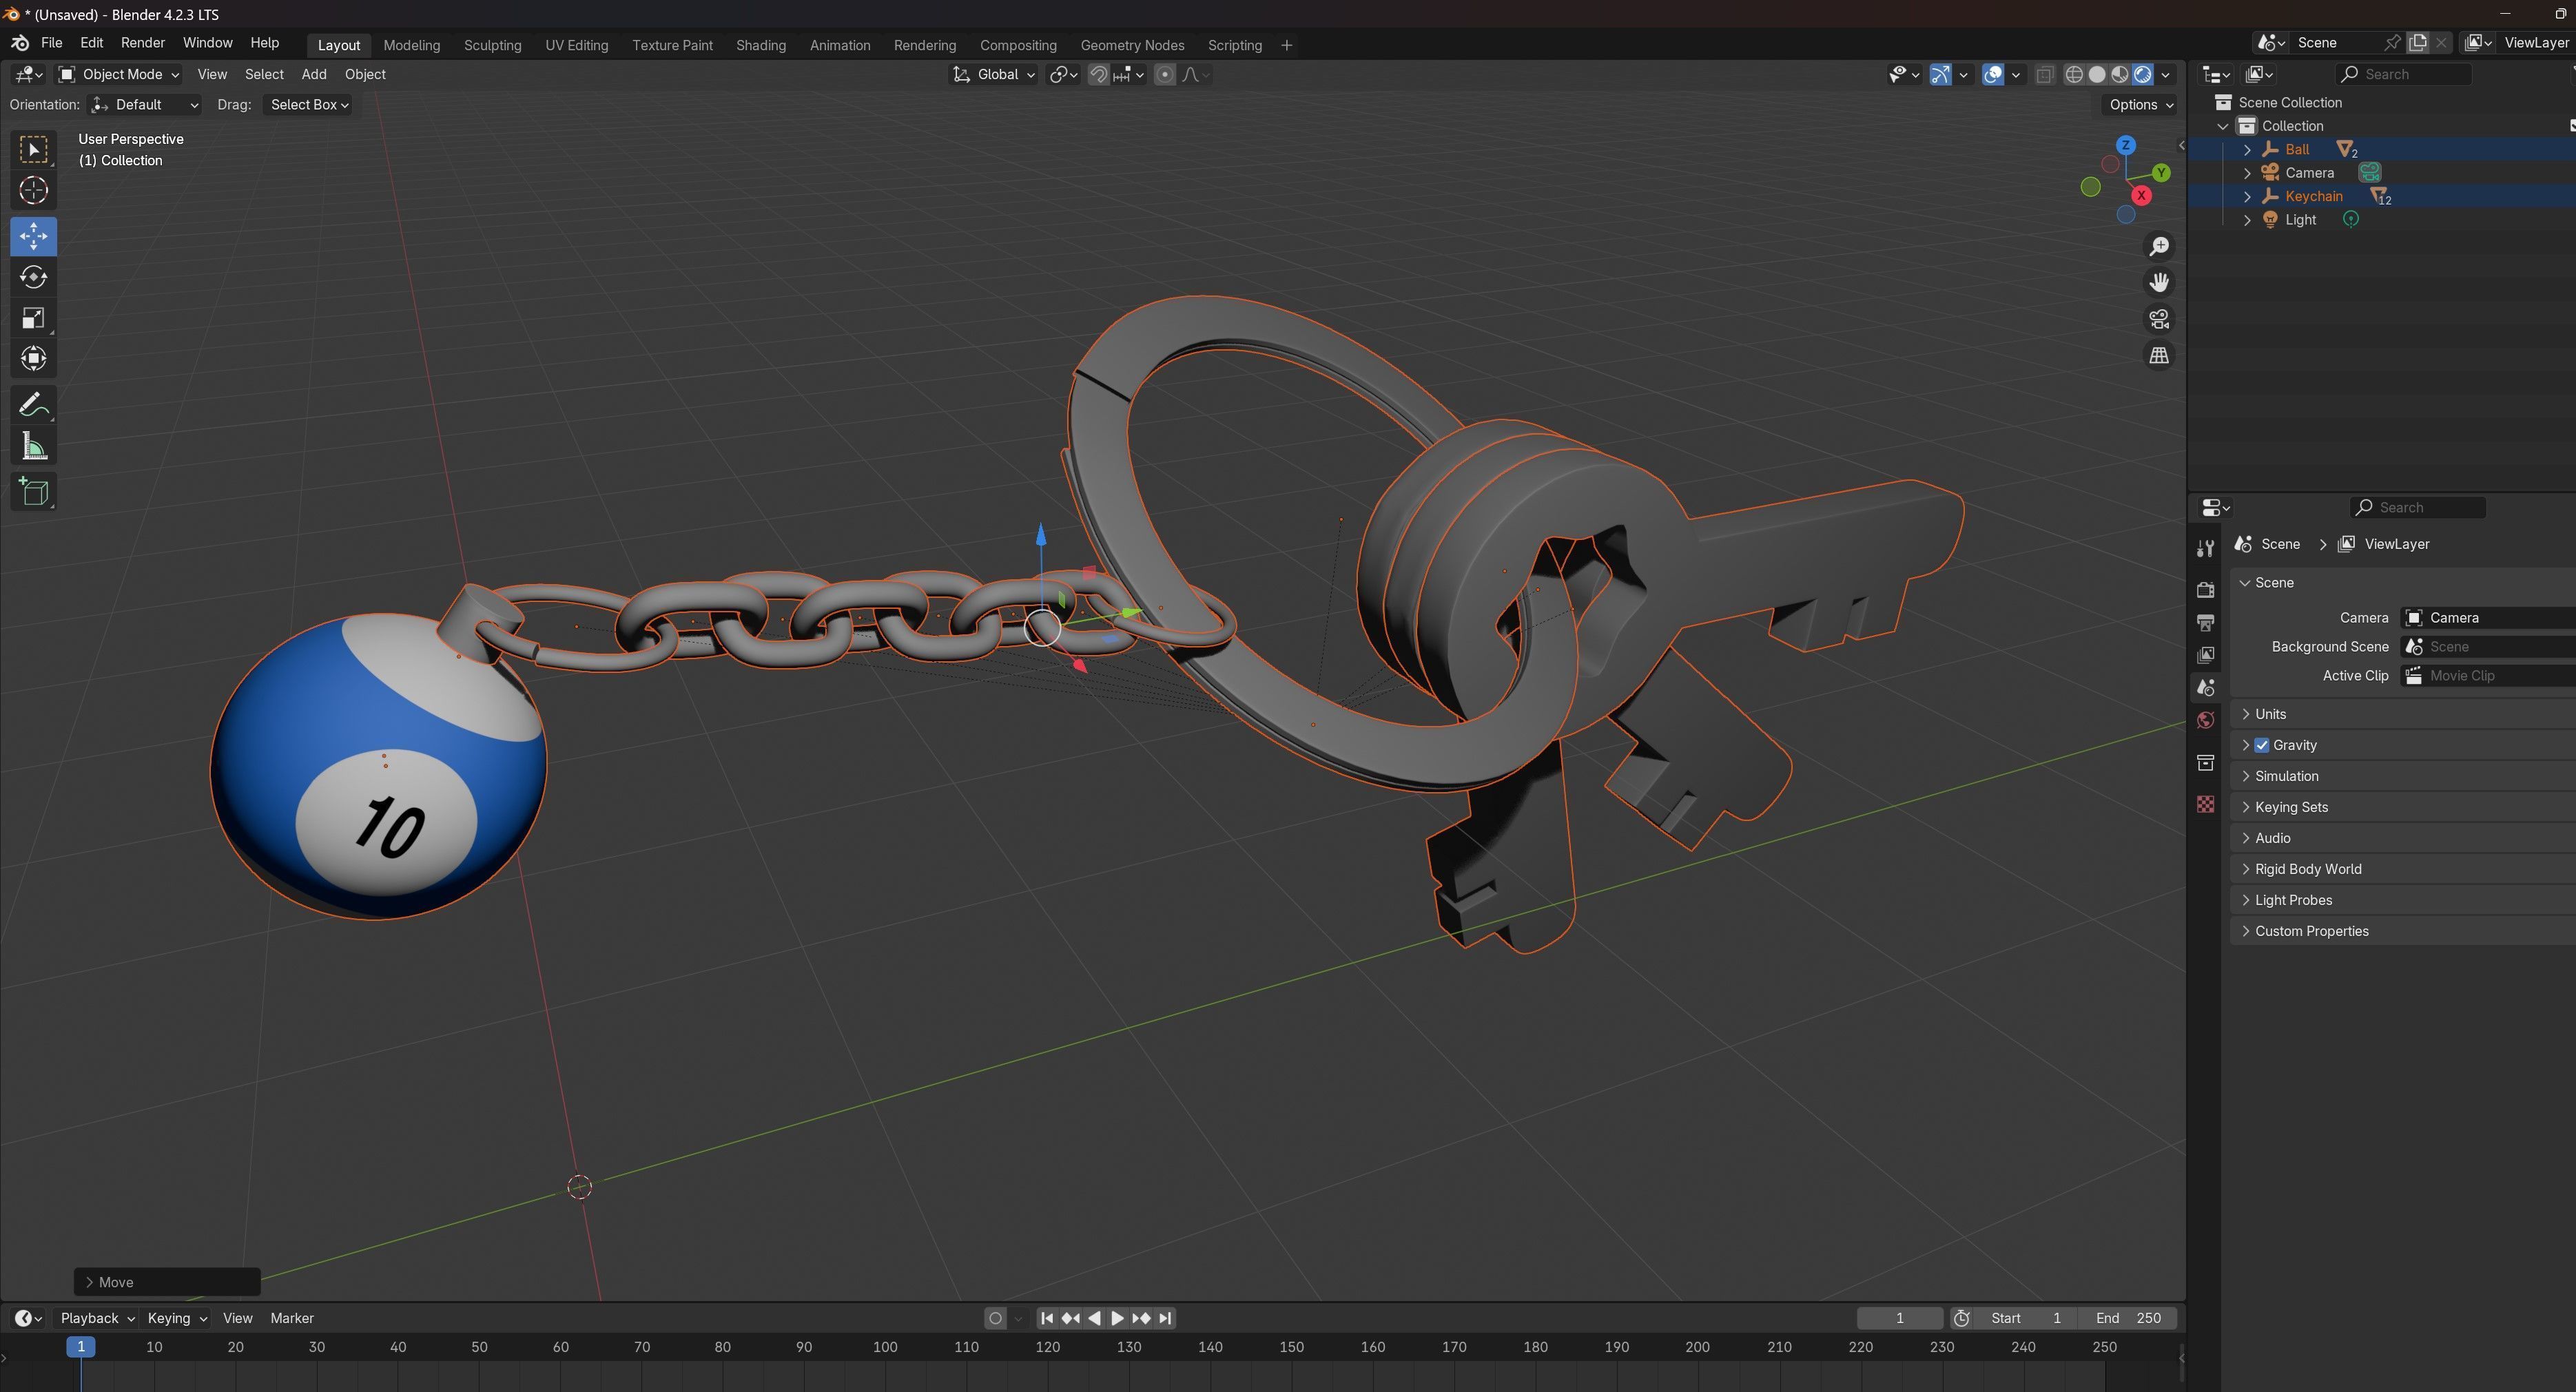The height and width of the screenshot is (1392, 2576).
Task: Open the Render menu
Action: [x=142, y=43]
